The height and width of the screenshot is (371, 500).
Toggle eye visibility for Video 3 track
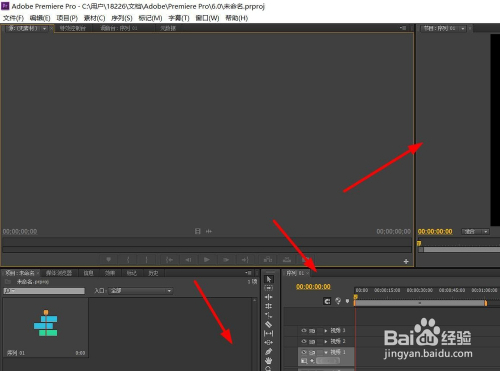pos(304,330)
